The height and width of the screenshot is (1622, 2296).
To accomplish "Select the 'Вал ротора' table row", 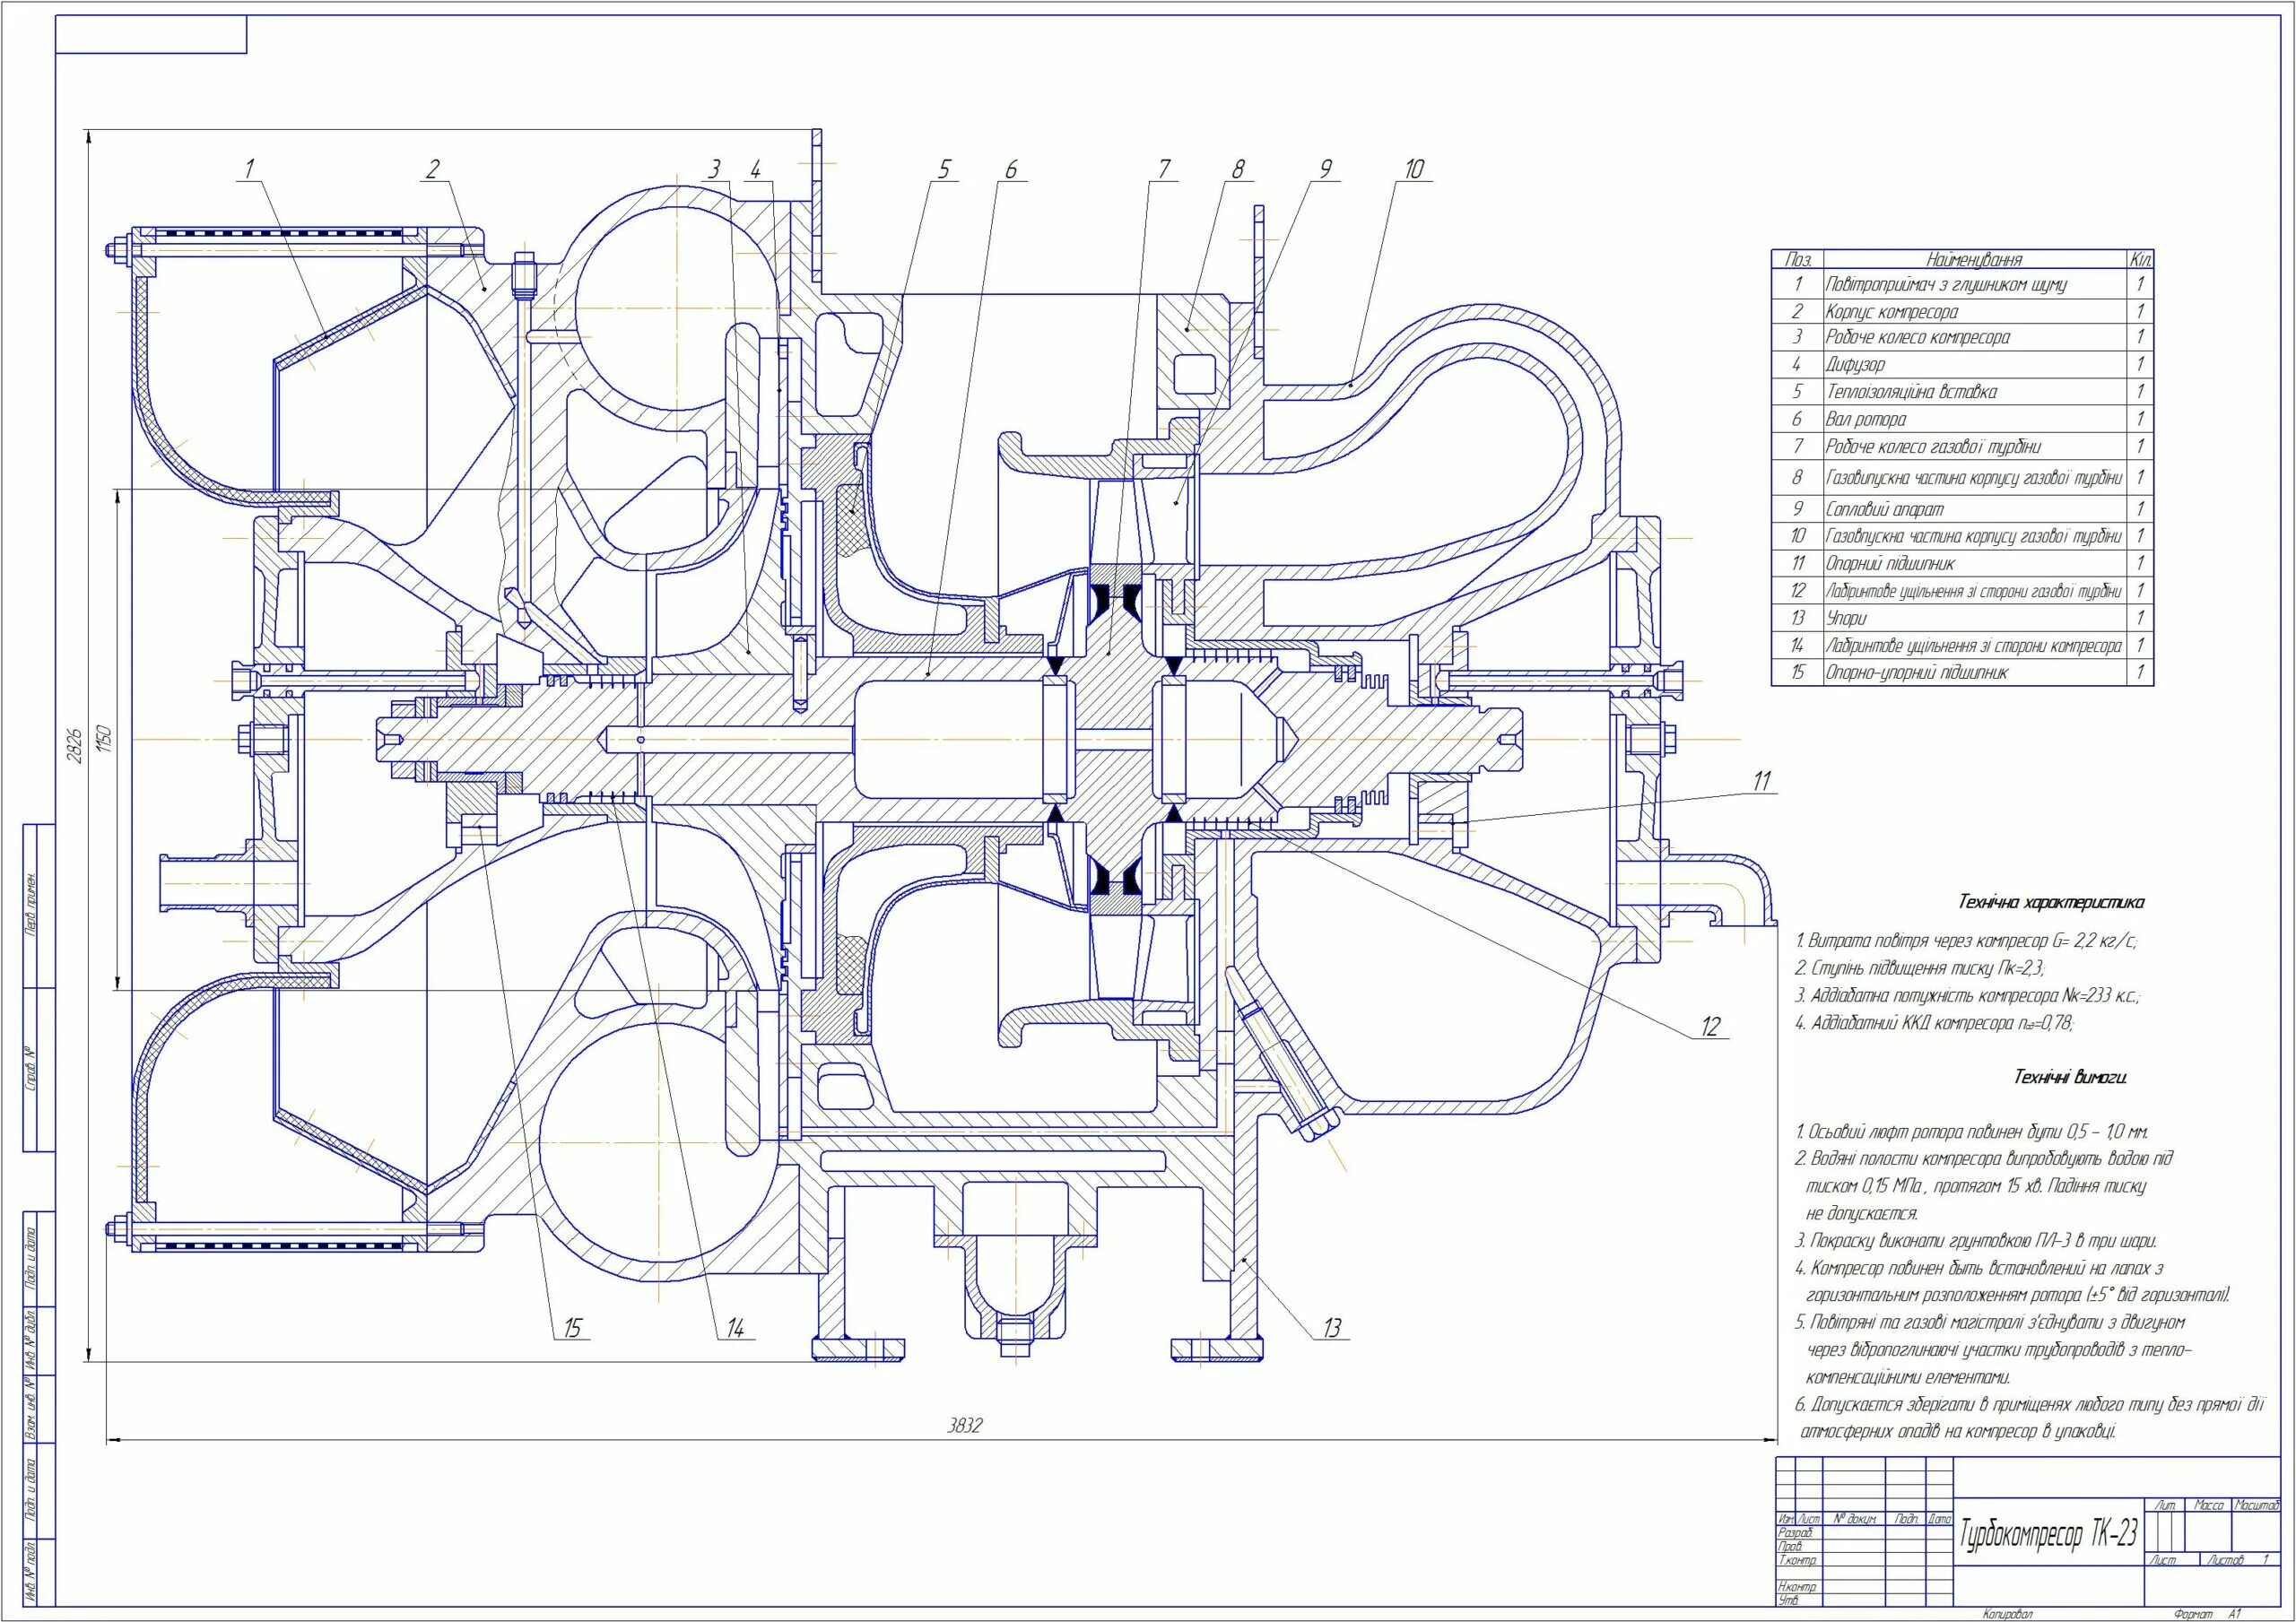I will pos(1866,420).
